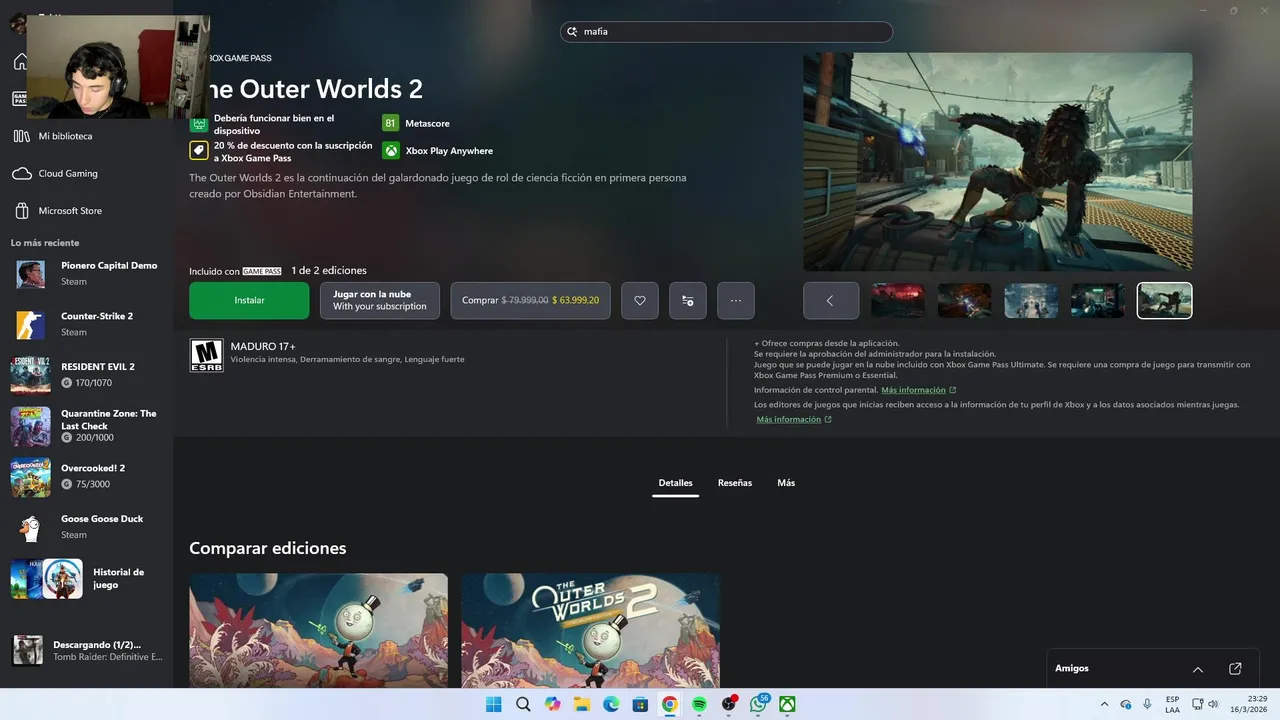Open Overcooked! 2 in recent list
This screenshot has width=1280, height=720.
(86, 476)
